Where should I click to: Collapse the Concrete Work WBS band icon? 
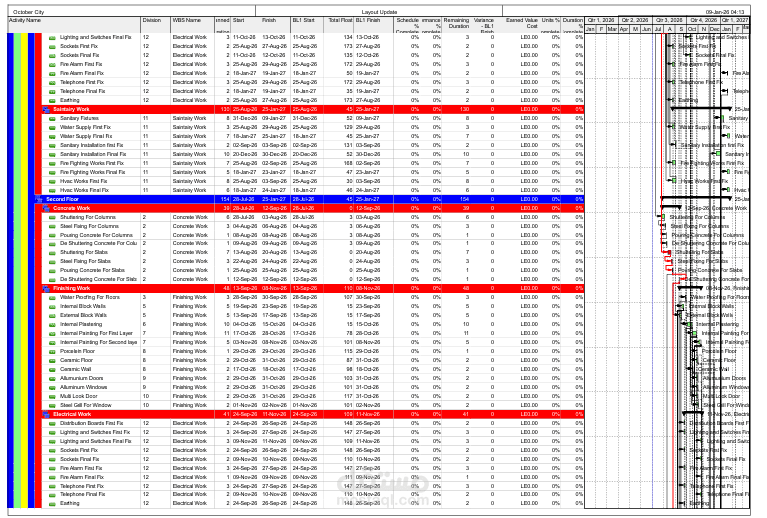(x=46, y=208)
